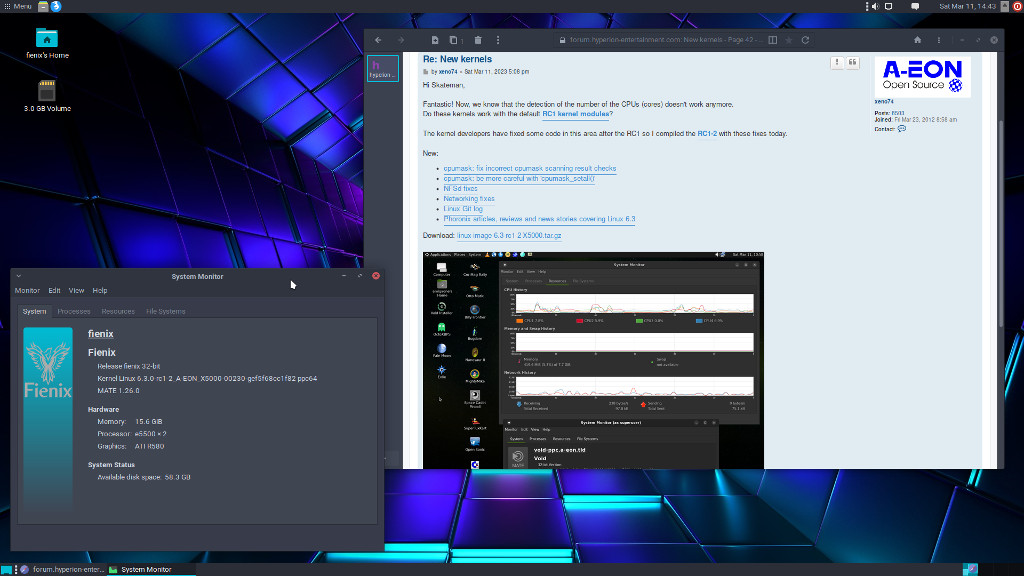The width and height of the screenshot is (1024, 576).
Task: Click the show desktop button in bottom panel
Action: 6,569
